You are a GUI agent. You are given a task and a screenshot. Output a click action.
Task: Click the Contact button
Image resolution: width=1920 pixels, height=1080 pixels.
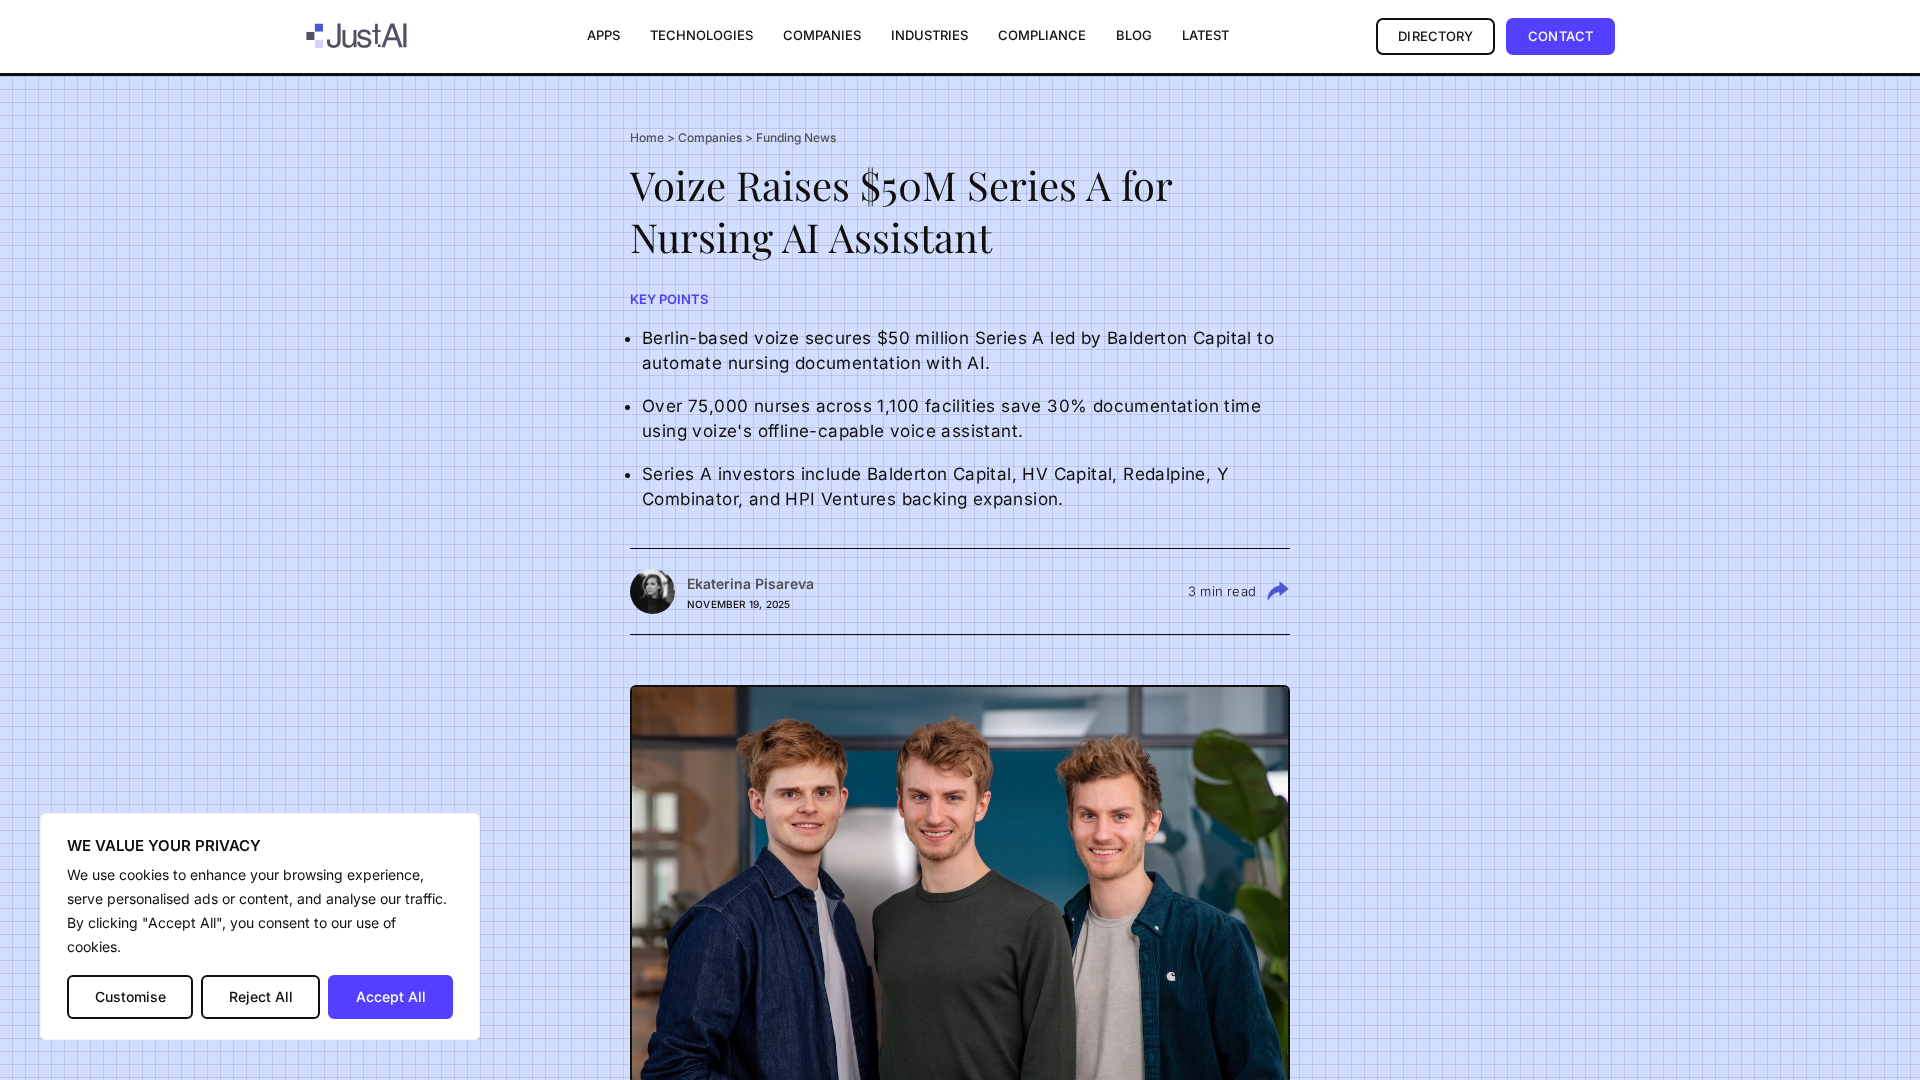[x=1560, y=36]
